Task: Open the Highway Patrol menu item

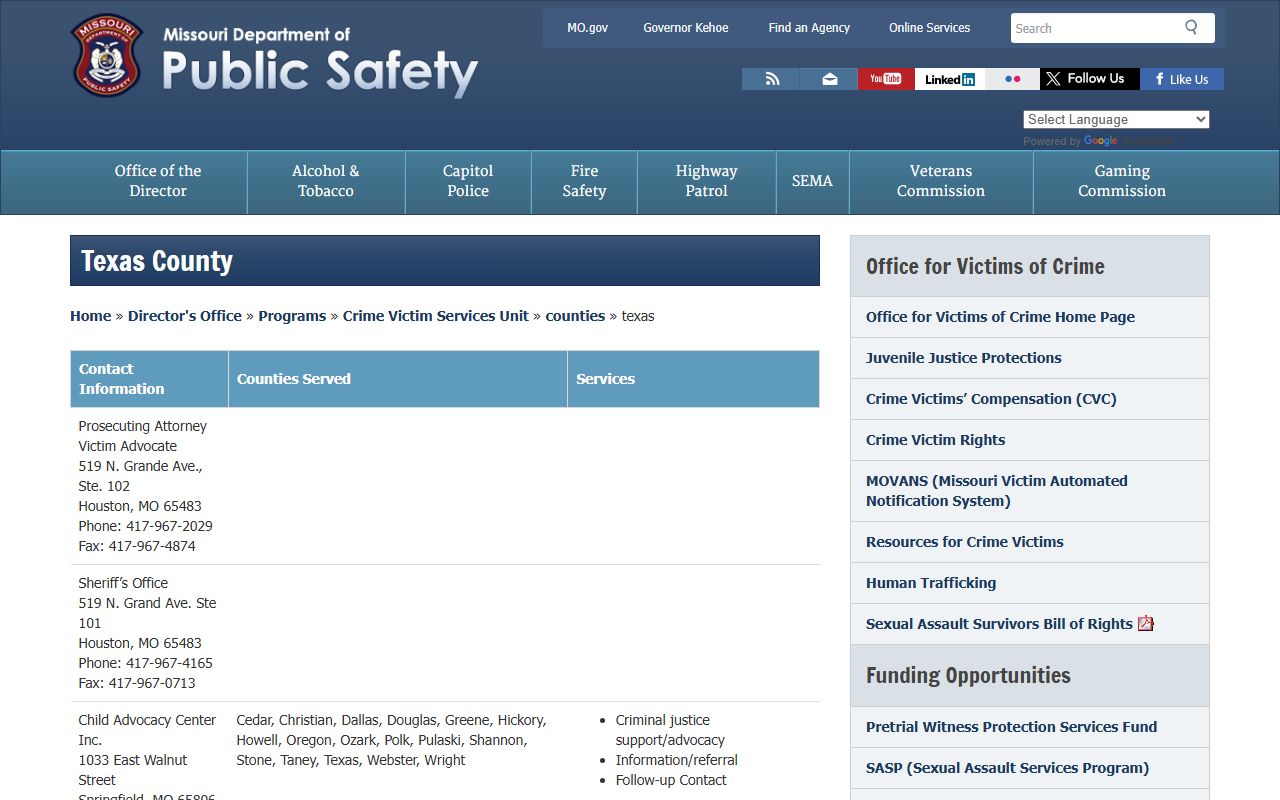Action: pos(706,181)
